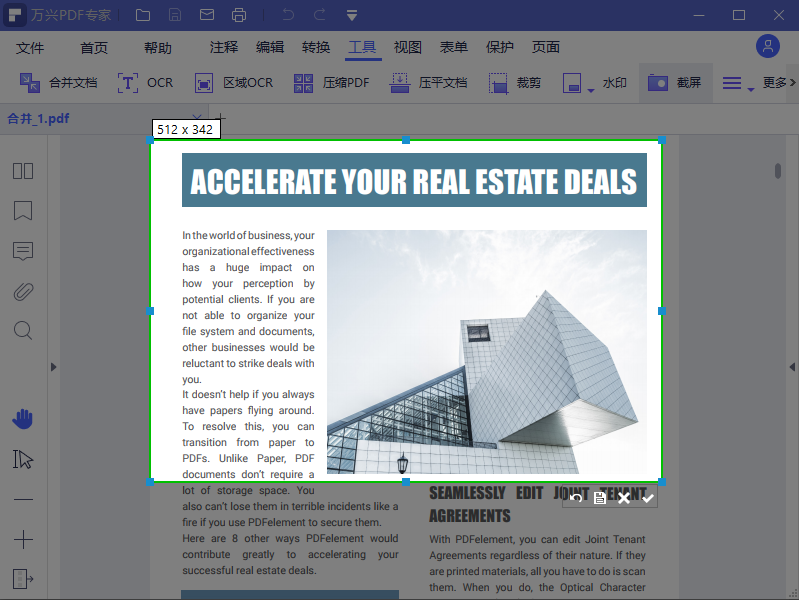The height and width of the screenshot is (600, 799).
Task: Switch to the 注释 tab
Action: click(224, 47)
